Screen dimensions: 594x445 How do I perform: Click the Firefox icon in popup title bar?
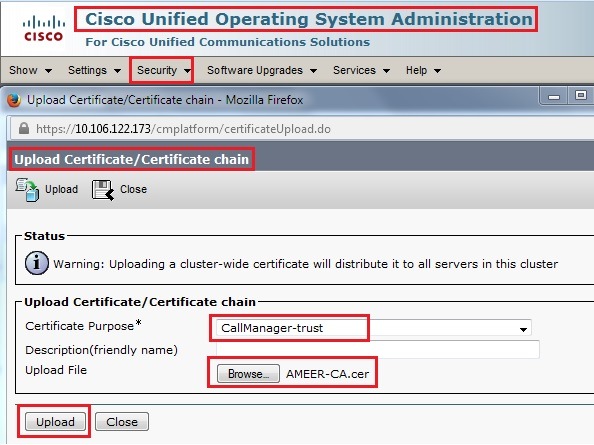(x=14, y=100)
